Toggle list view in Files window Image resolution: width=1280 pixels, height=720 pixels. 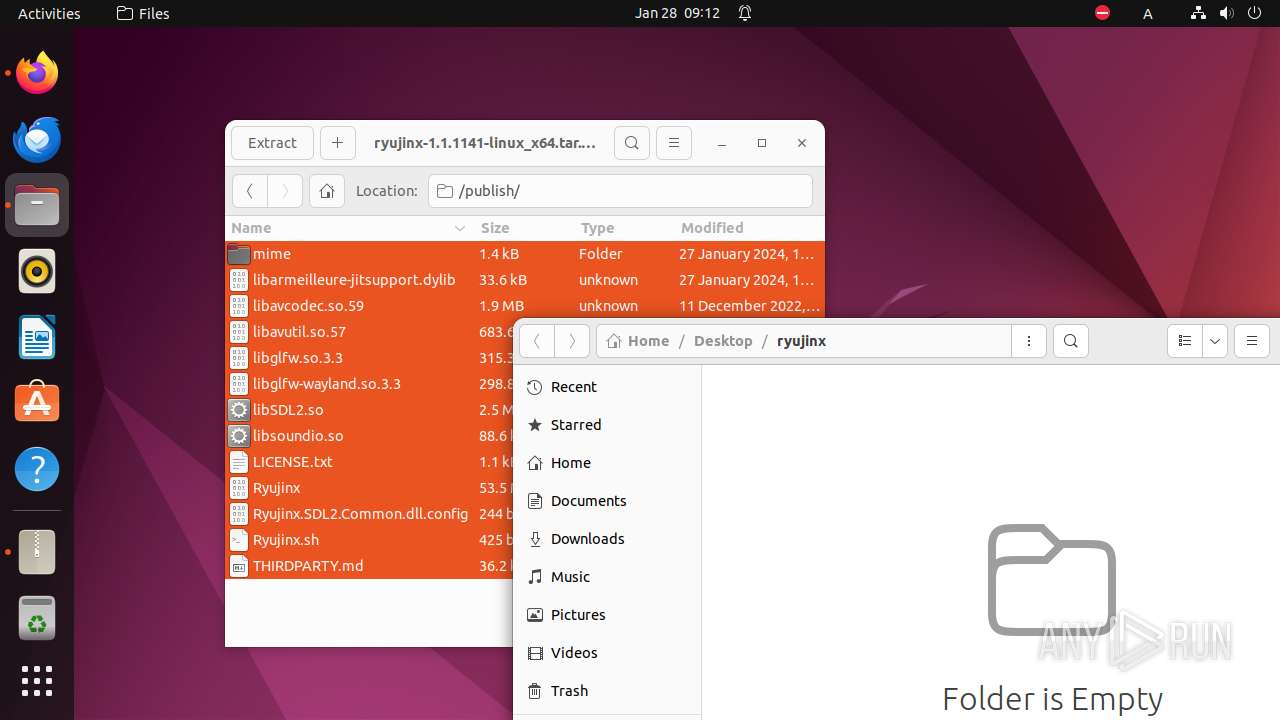1185,341
